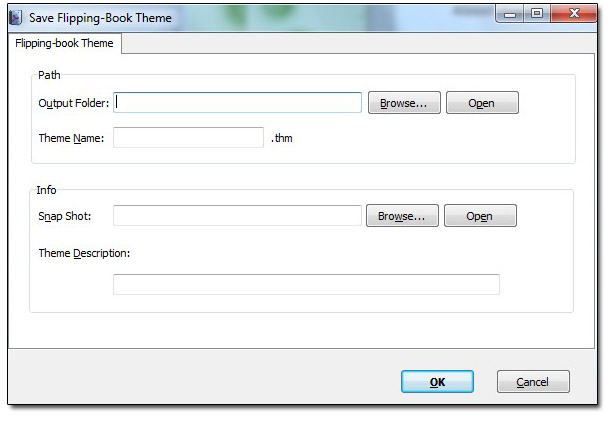Select the Flipping-book Theme tab

64,43
